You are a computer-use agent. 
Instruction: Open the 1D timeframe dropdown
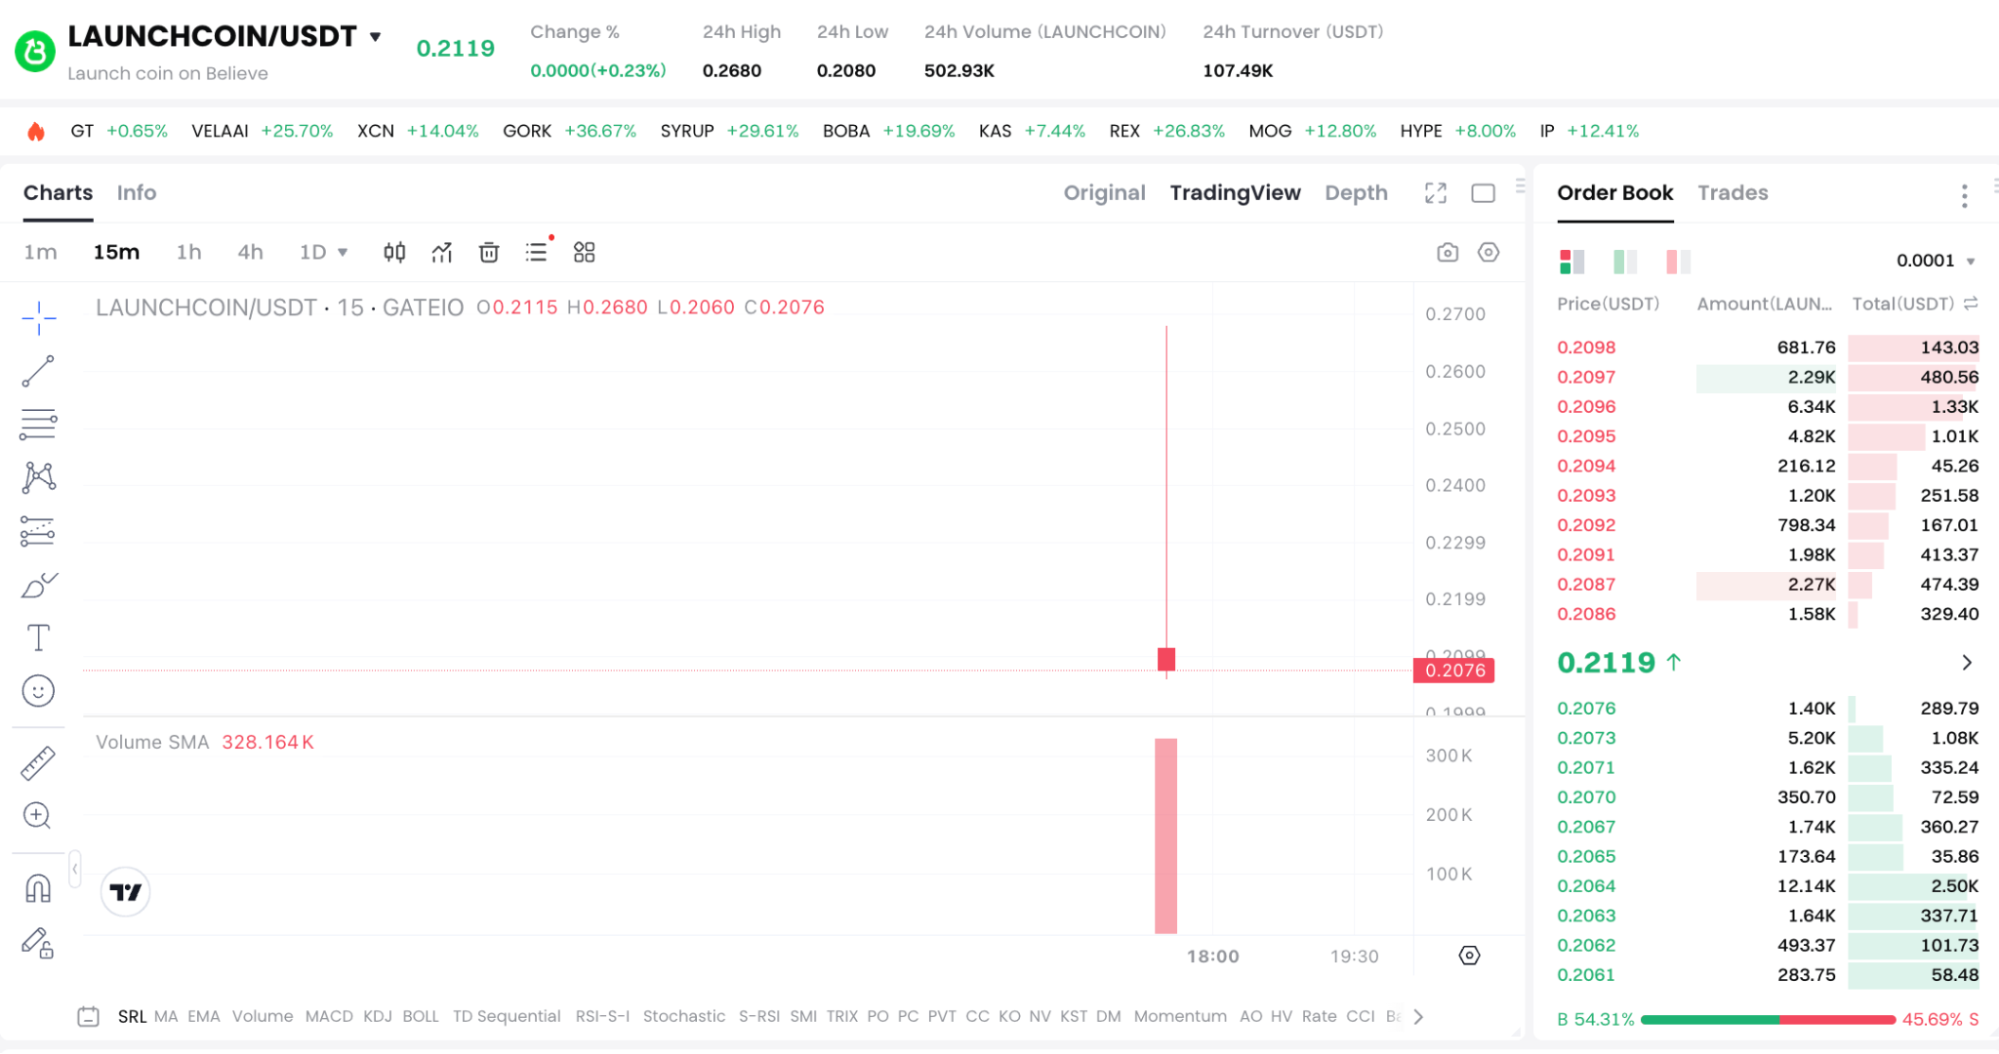[323, 252]
